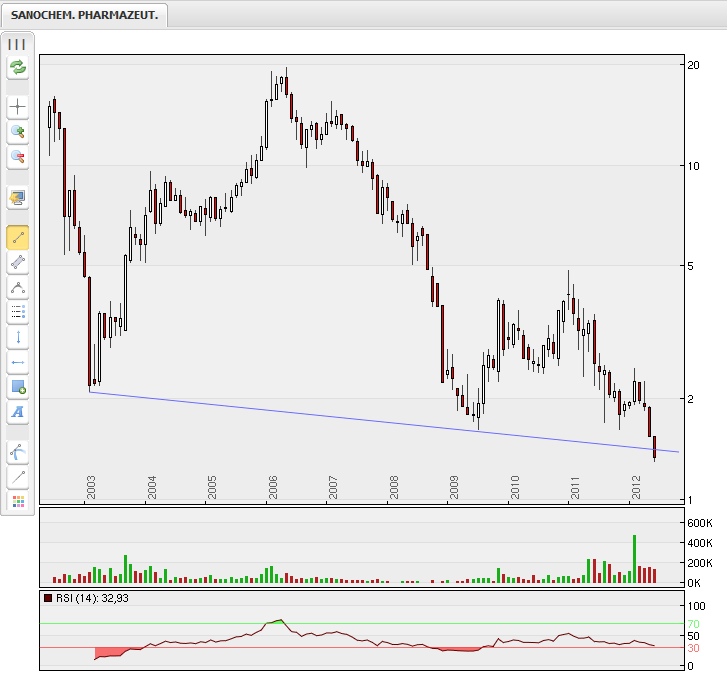
Task: Select the vertical double-arrow tool
Action: coord(18,337)
